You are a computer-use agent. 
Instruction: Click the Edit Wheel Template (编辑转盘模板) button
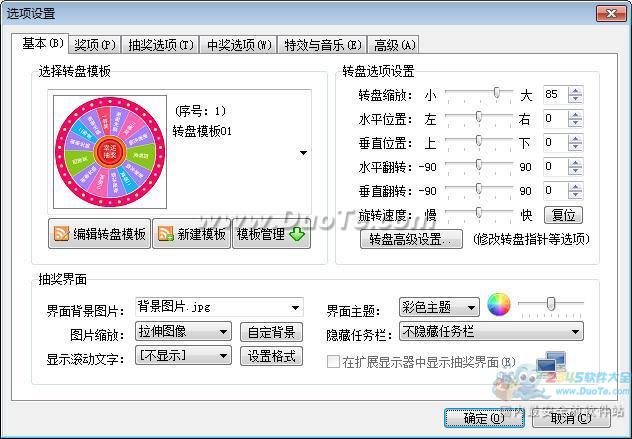(x=100, y=234)
